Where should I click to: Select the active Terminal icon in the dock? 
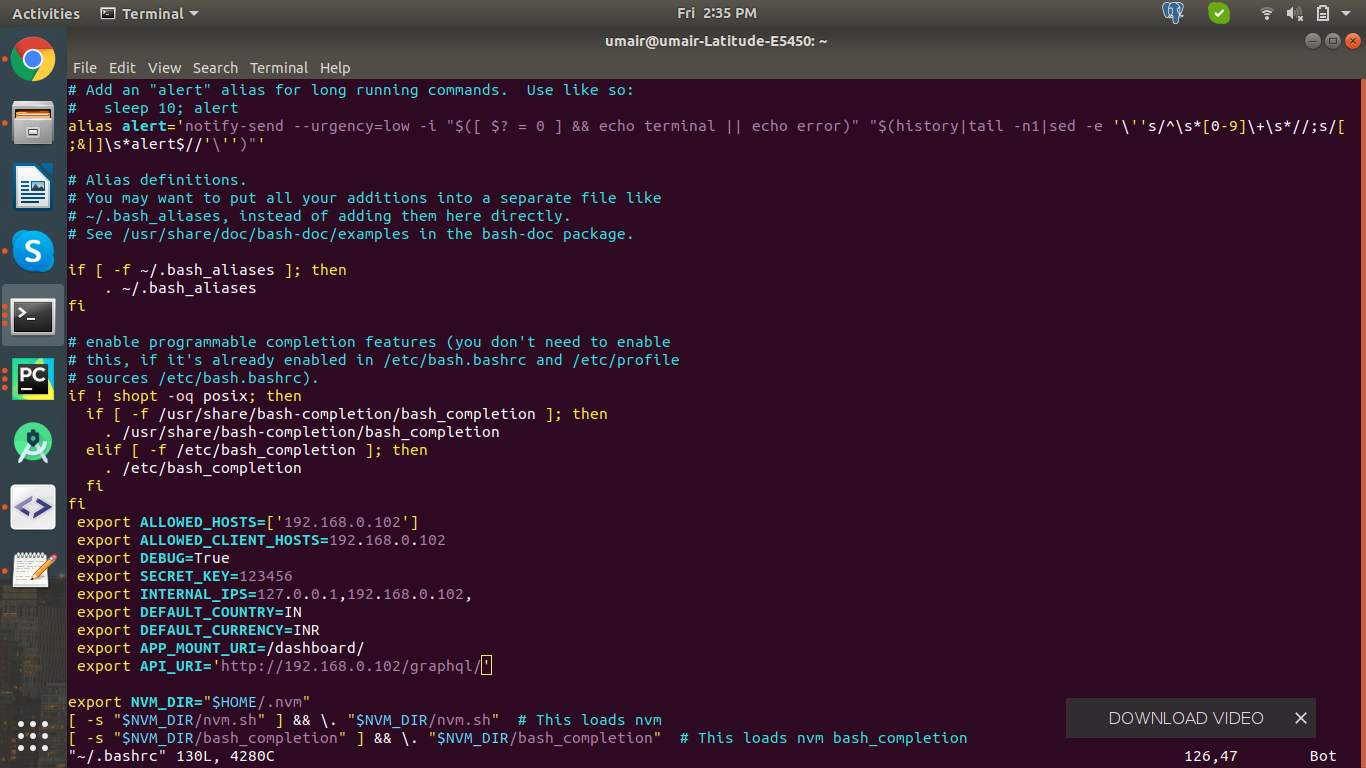[x=33, y=316]
